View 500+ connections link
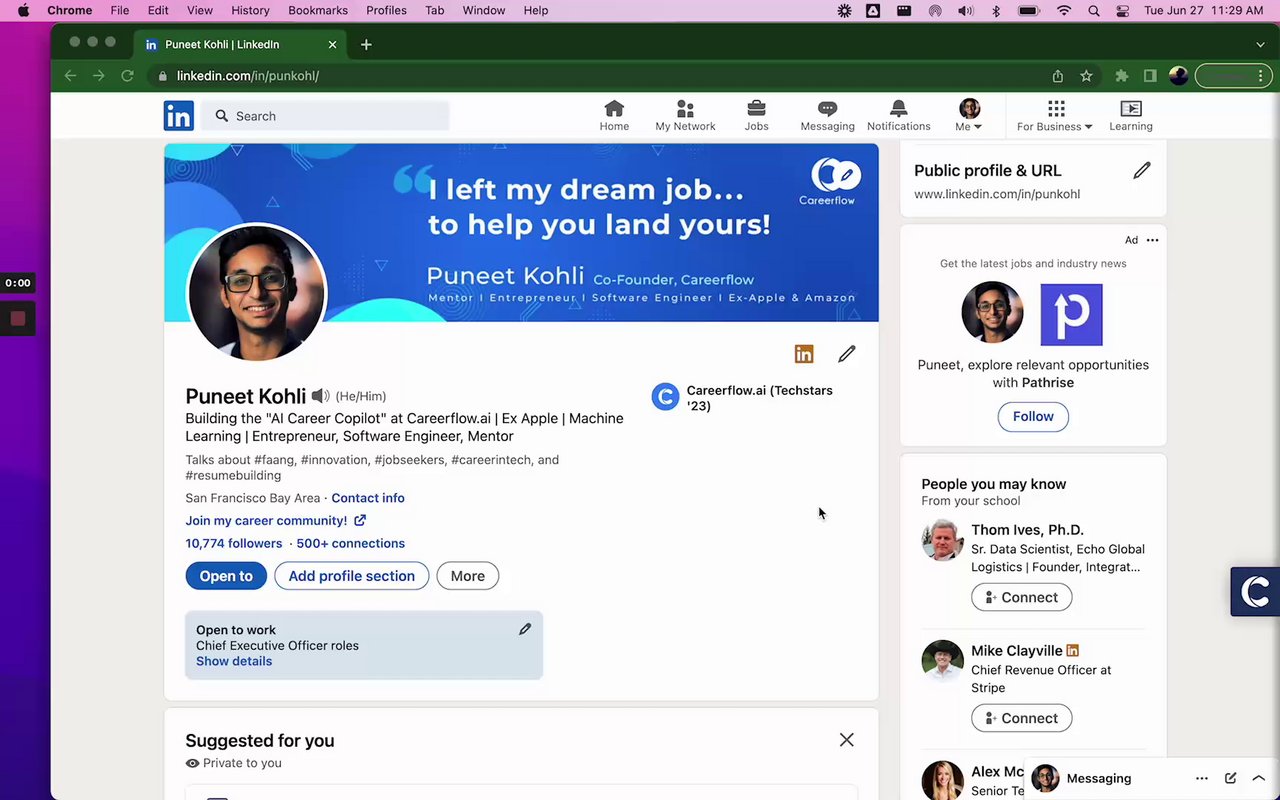This screenshot has width=1280, height=800. pyautogui.click(x=351, y=543)
